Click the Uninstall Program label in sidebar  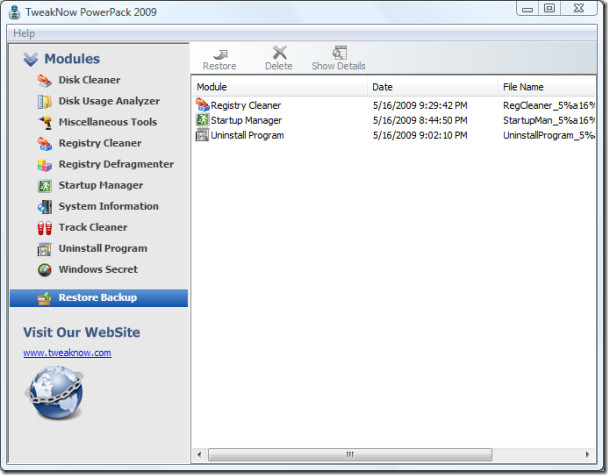point(103,249)
